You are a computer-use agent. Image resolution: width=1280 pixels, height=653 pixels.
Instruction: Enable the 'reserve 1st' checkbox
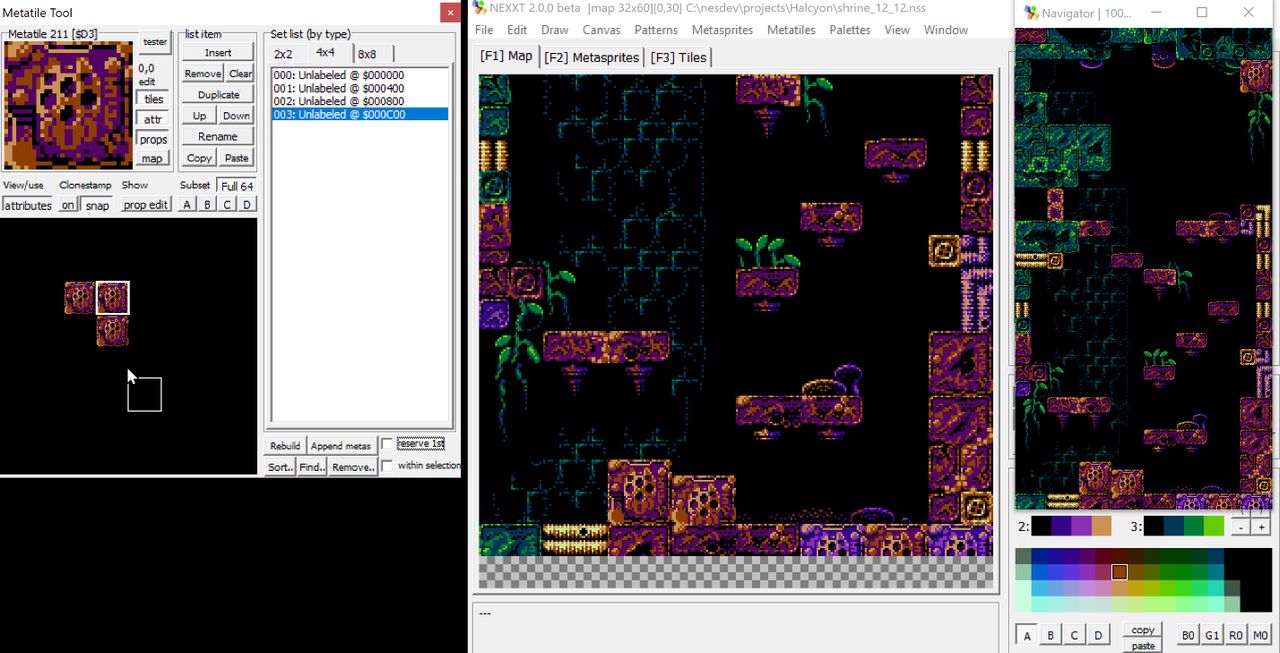tap(387, 444)
